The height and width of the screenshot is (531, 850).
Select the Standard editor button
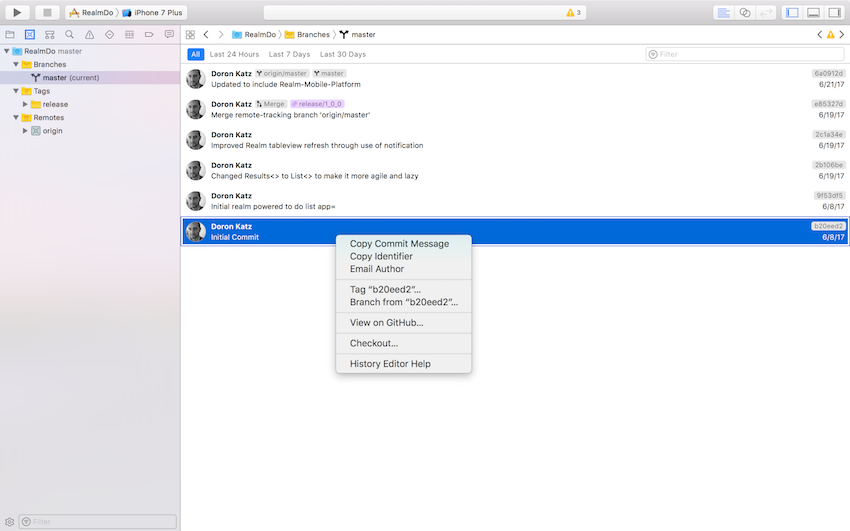pyautogui.click(x=724, y=12)
